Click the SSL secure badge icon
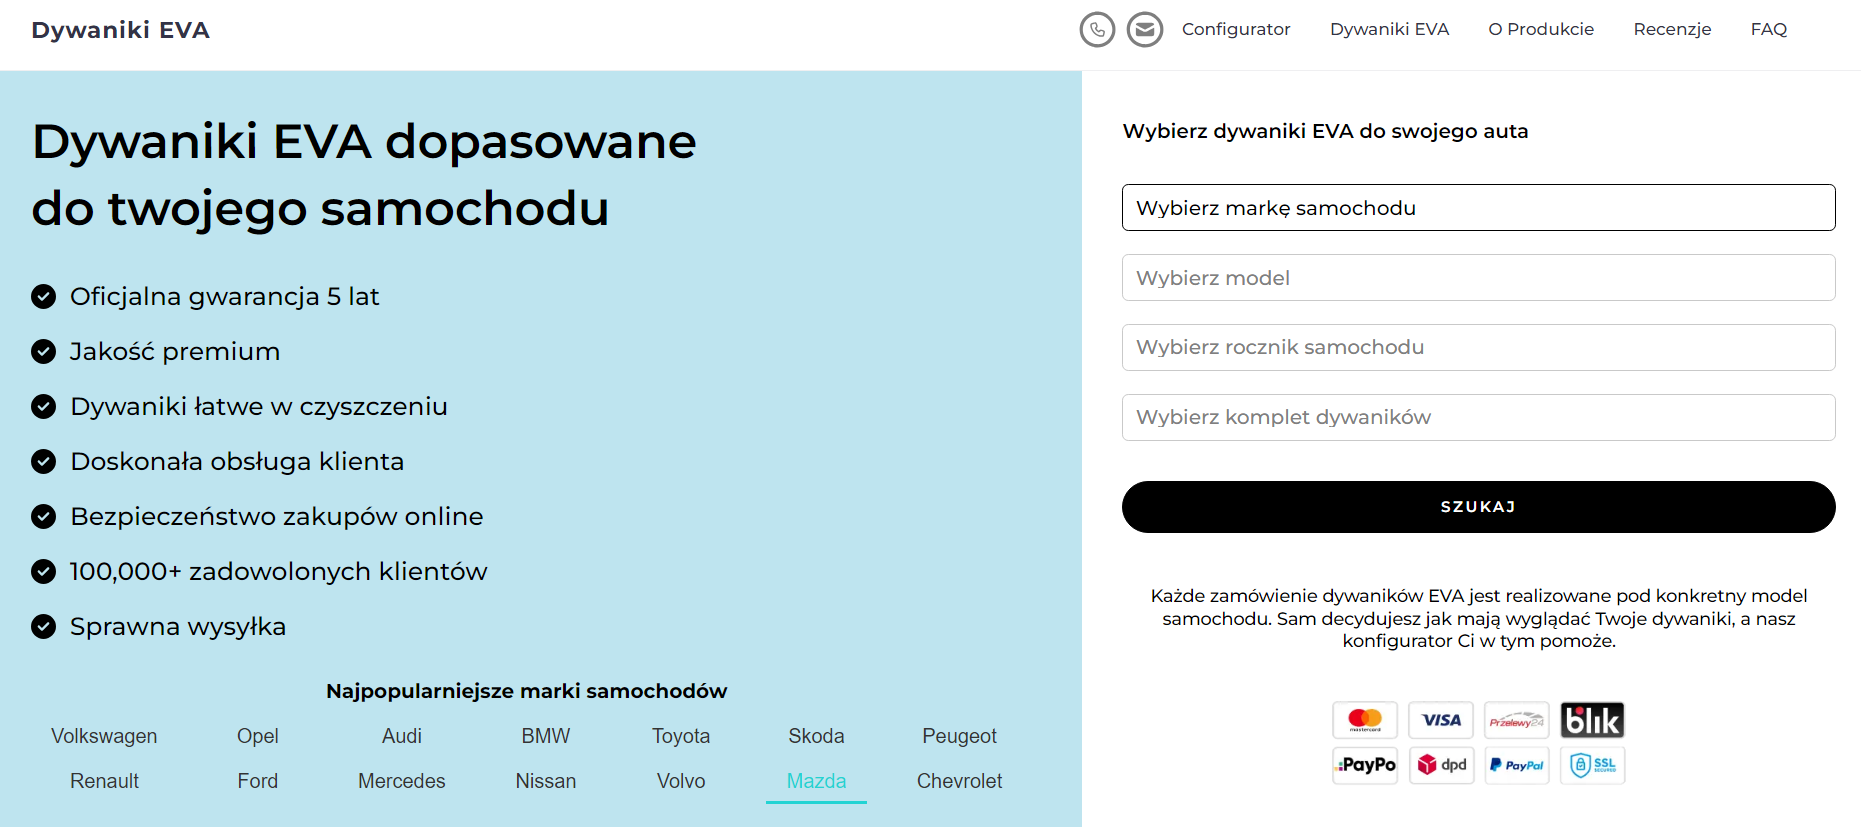1861x827 pixels. (x=1592, y=765)
